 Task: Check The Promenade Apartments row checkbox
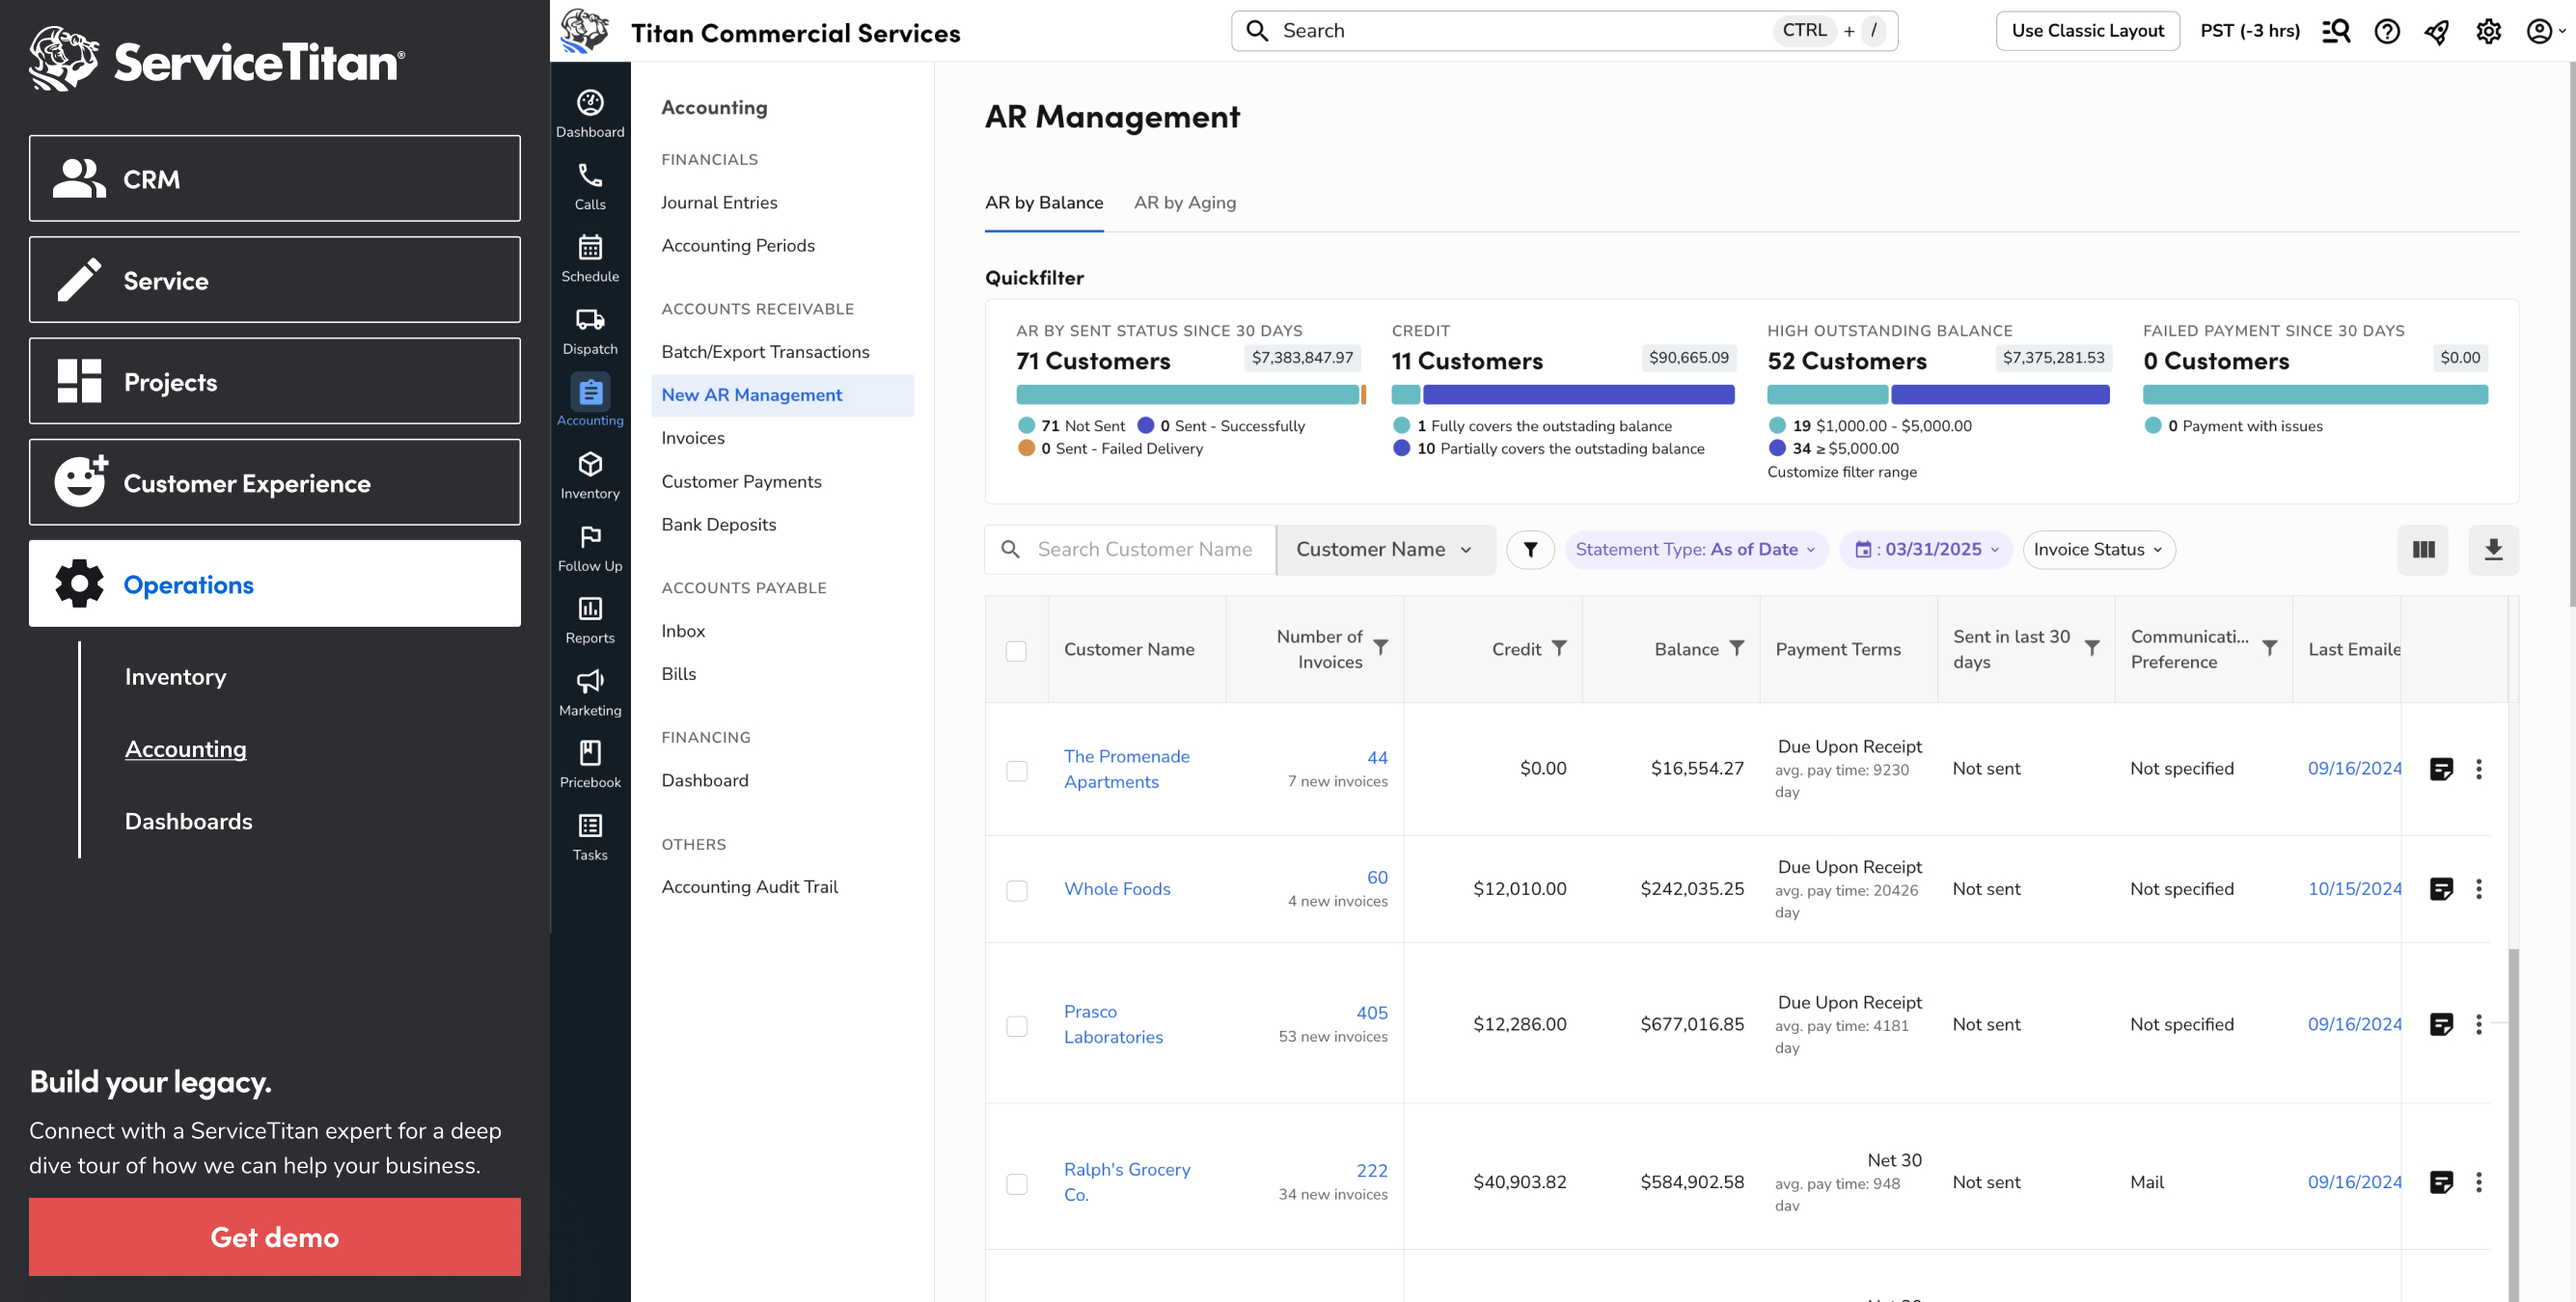pyautogui.click(x=1016, y=770)
